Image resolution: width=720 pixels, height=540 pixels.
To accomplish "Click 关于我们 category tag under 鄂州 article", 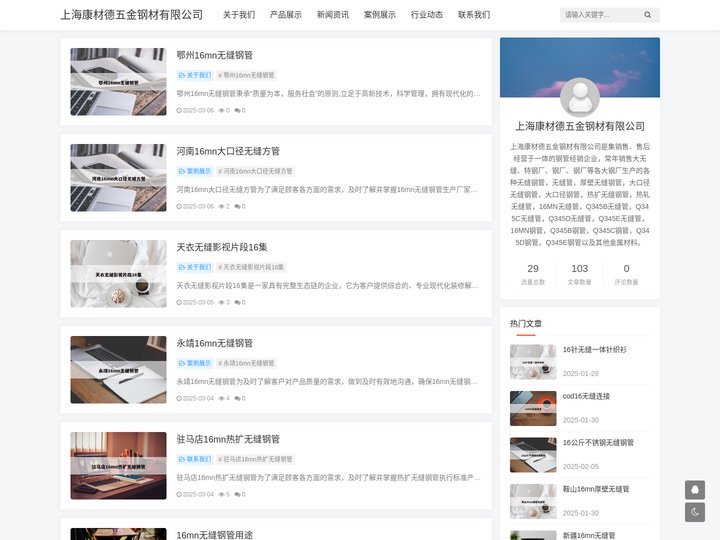I will (x=195, y=75).
